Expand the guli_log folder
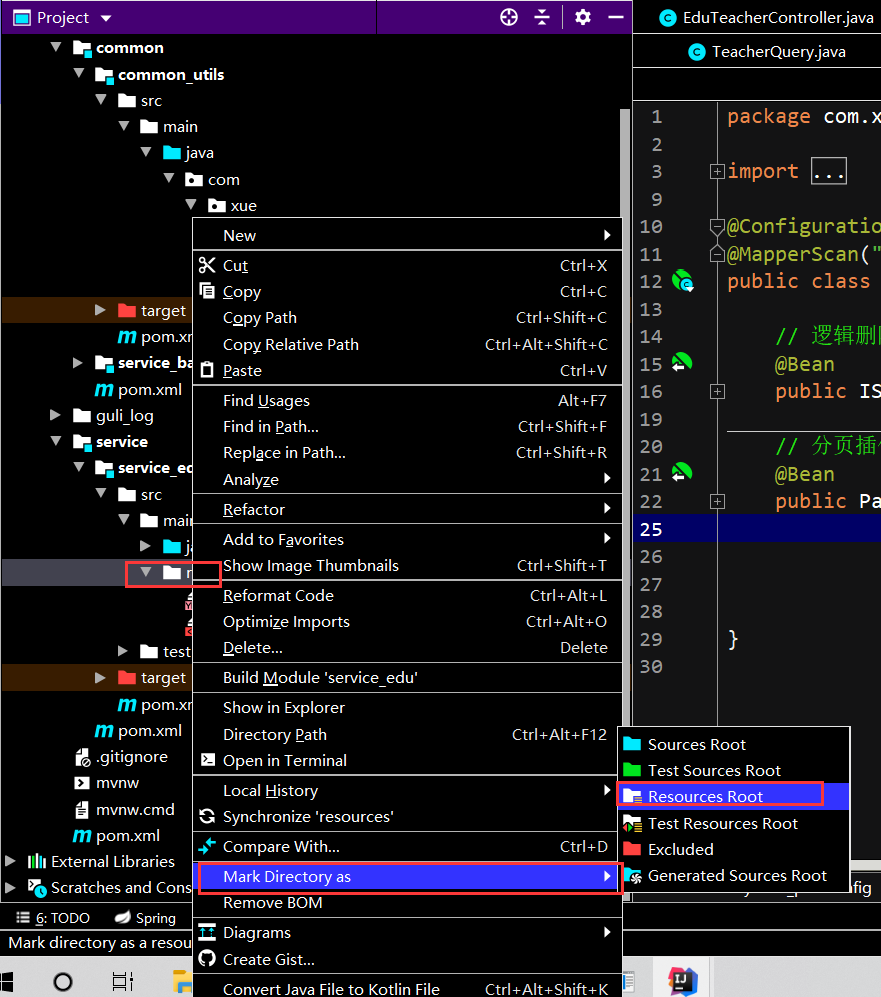 coord(56,415)
